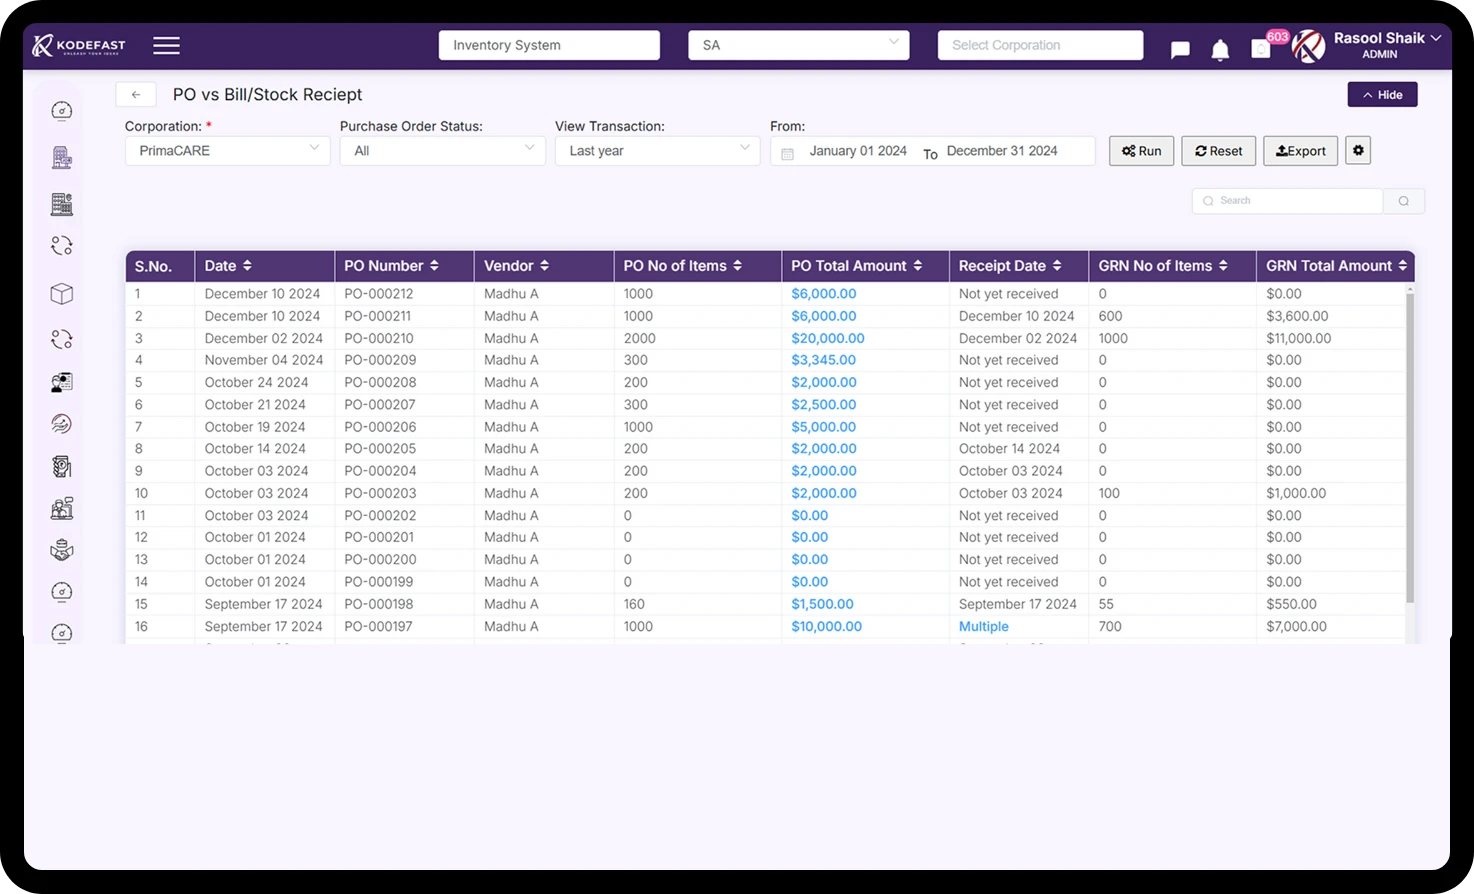Click into the table Search field
Viewport: 1474px width, 894px height.
point(1288,201)
